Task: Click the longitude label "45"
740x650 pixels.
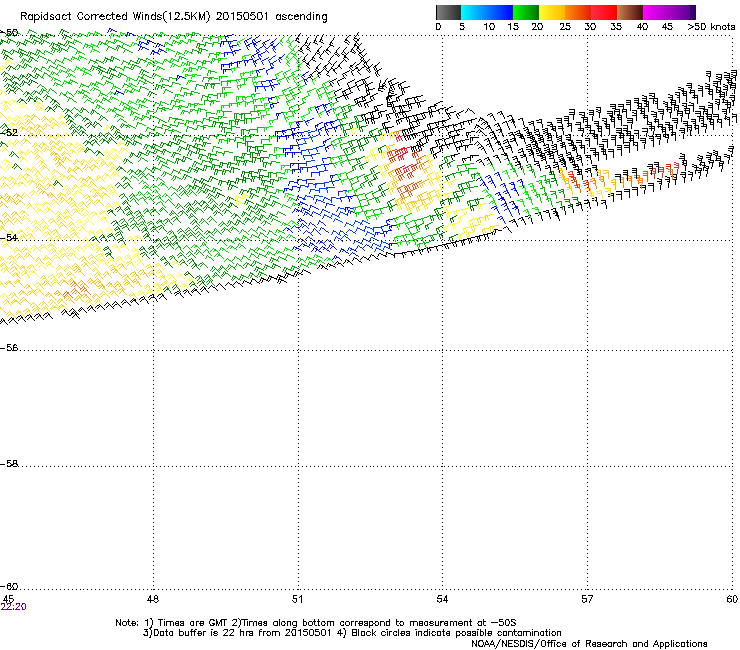Action: point(8,599)
